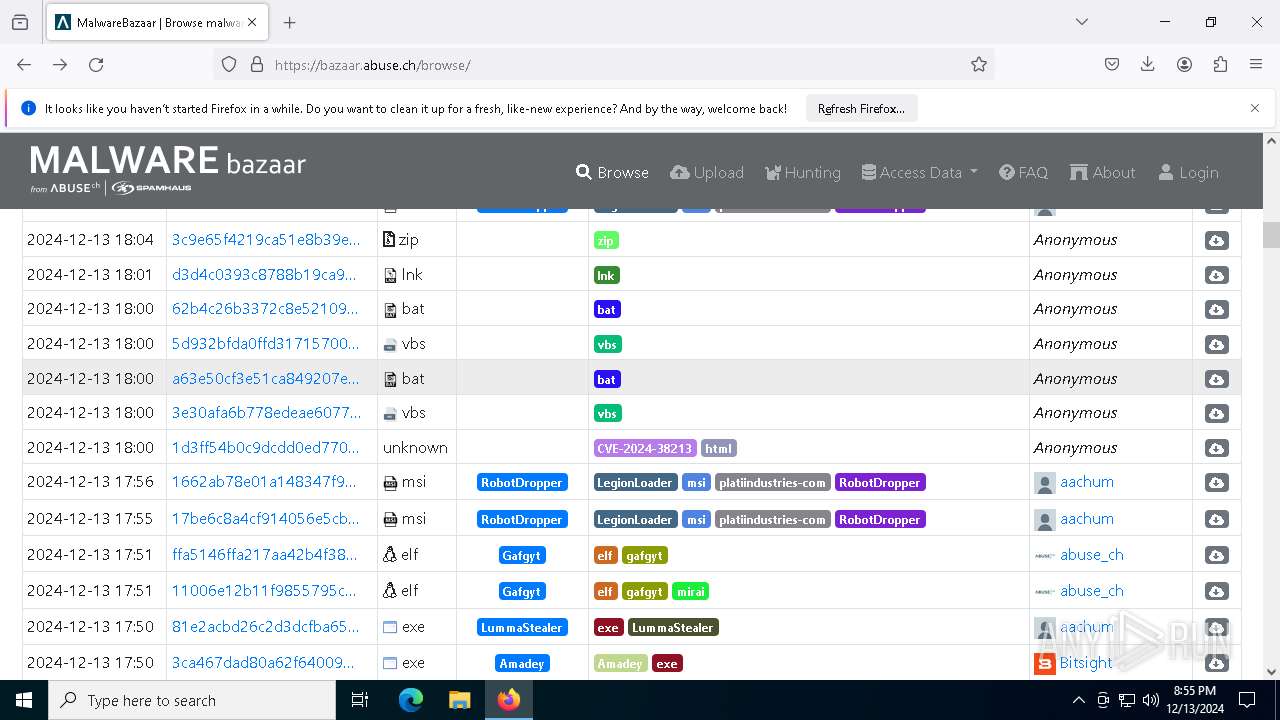Bookmark this page with the star icon
The image size is (1280, 720).
979,64
